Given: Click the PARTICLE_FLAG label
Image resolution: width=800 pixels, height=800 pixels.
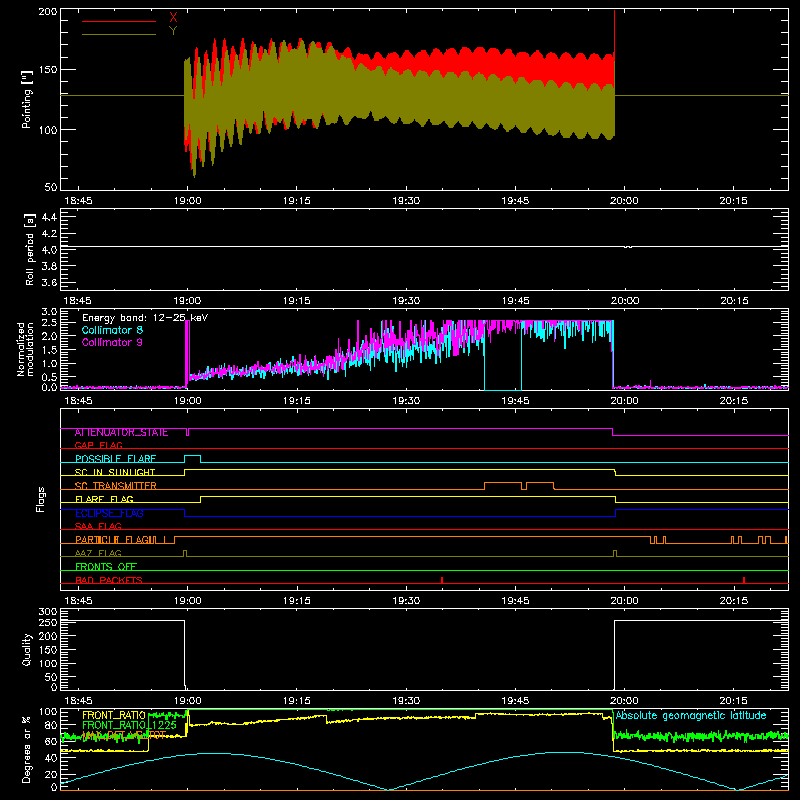Looking at the screenshot, I should point(111,540).
